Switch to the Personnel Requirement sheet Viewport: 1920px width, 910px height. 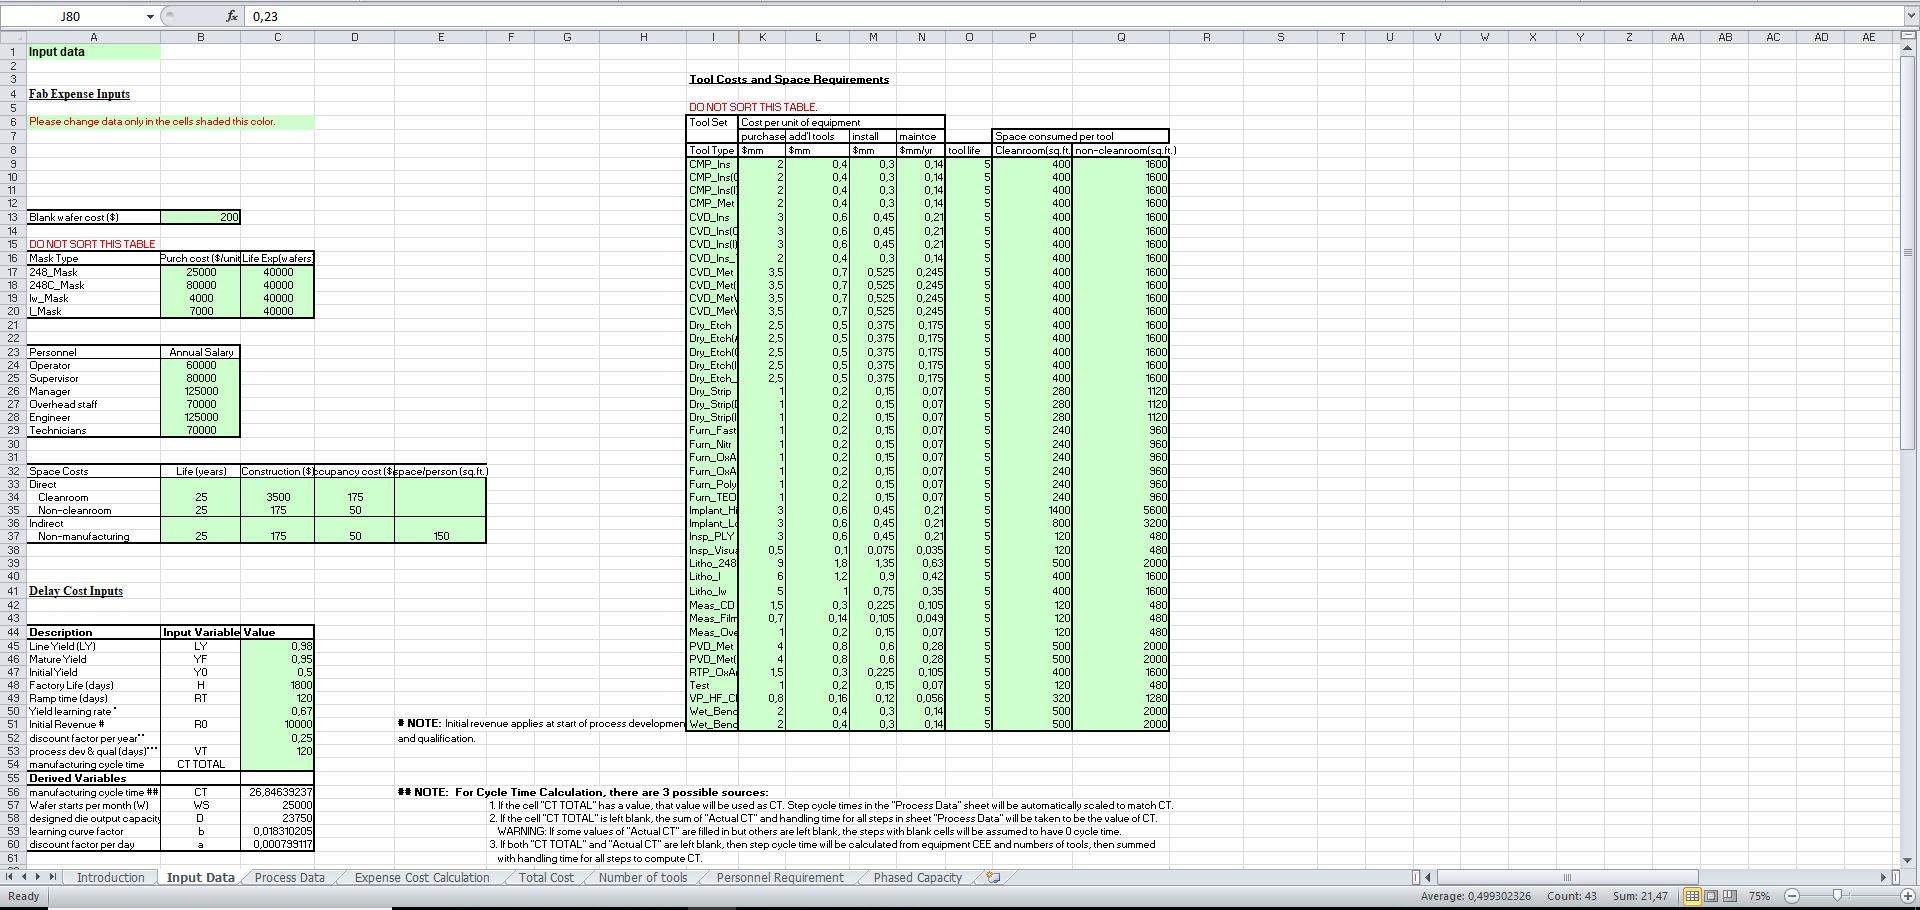coord(780,878)
